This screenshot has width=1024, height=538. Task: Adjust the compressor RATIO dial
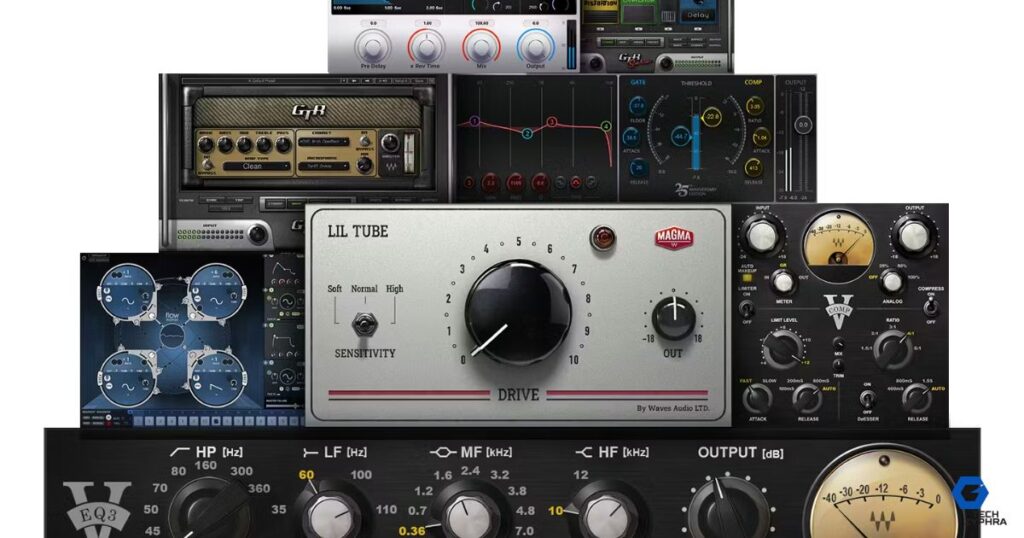(754, 106)
